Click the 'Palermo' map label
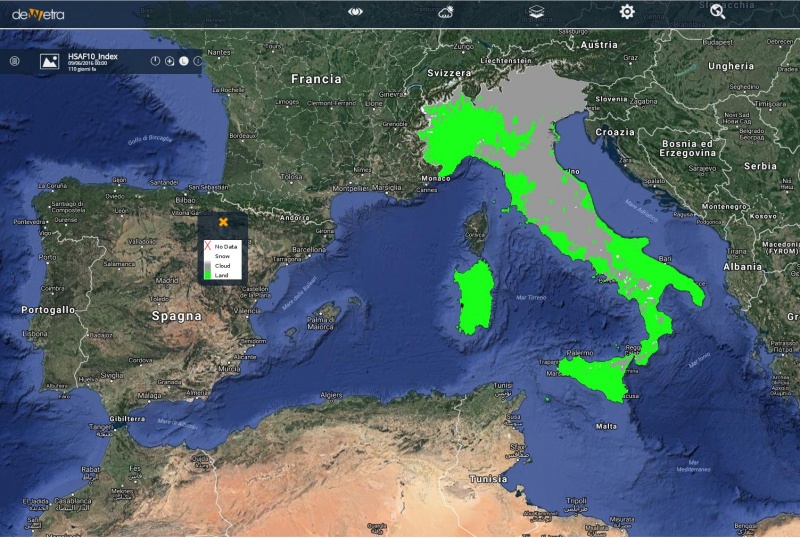800x538 pixels. 580,353
